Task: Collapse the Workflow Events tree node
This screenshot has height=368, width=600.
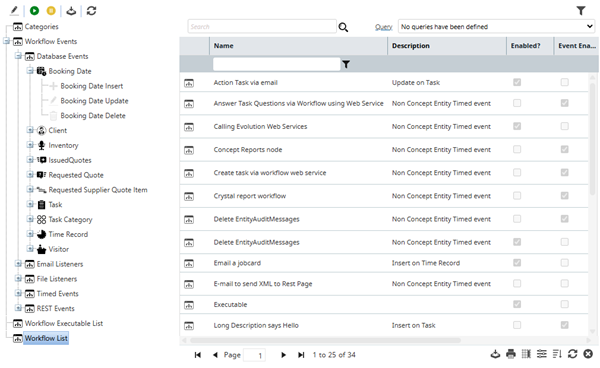Action: coord(6,41)
